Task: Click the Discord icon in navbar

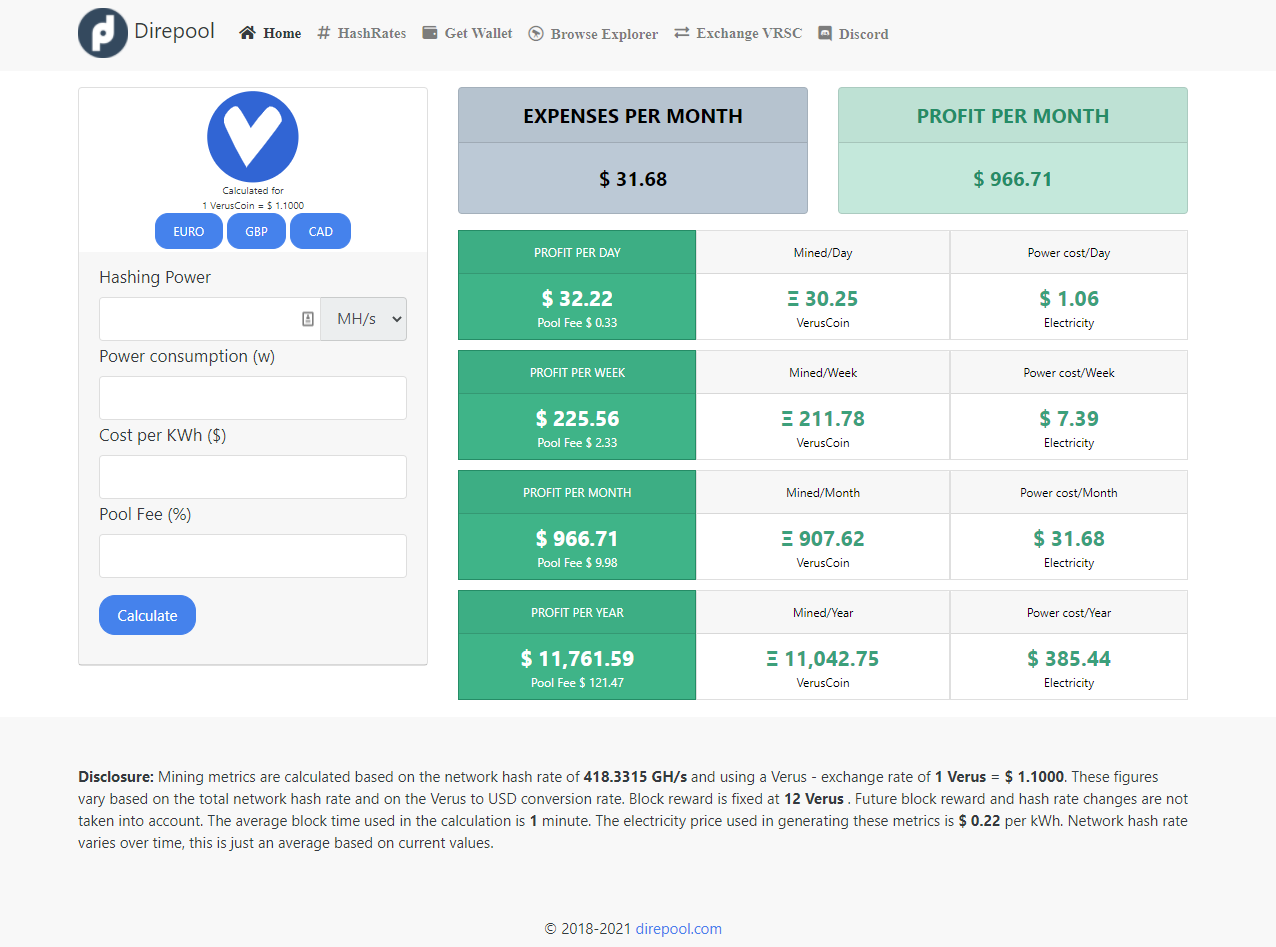Action: pyautogui.click(x=825, y=34)
